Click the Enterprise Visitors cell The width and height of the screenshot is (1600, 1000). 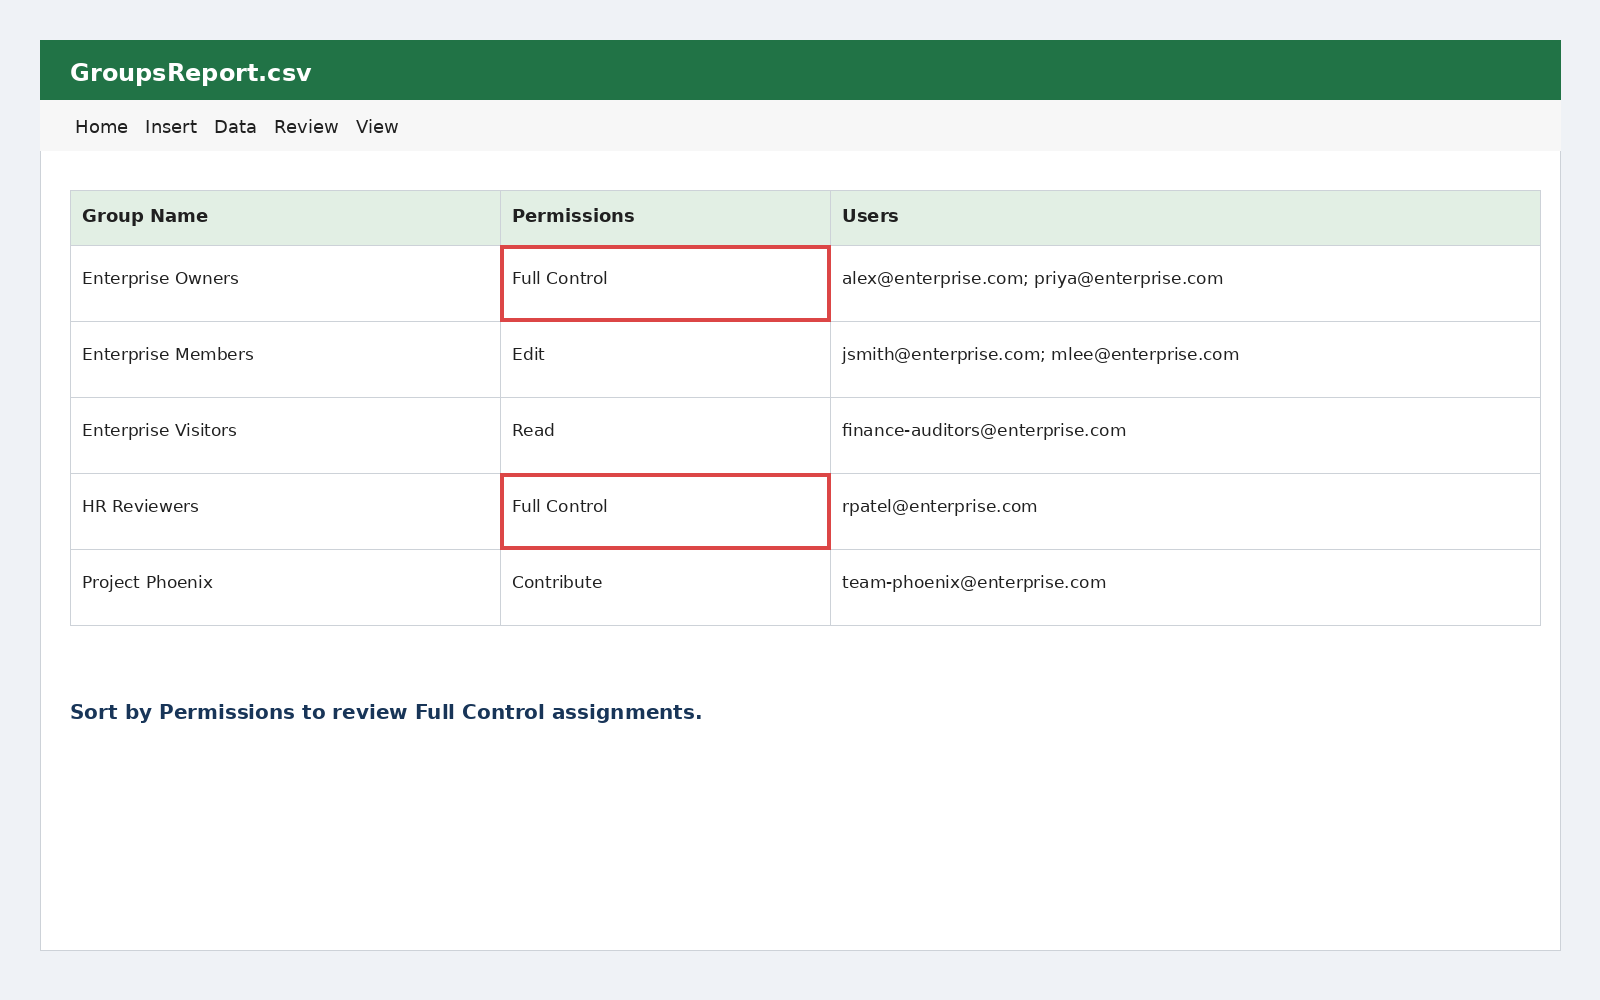[x=285, y=435]
